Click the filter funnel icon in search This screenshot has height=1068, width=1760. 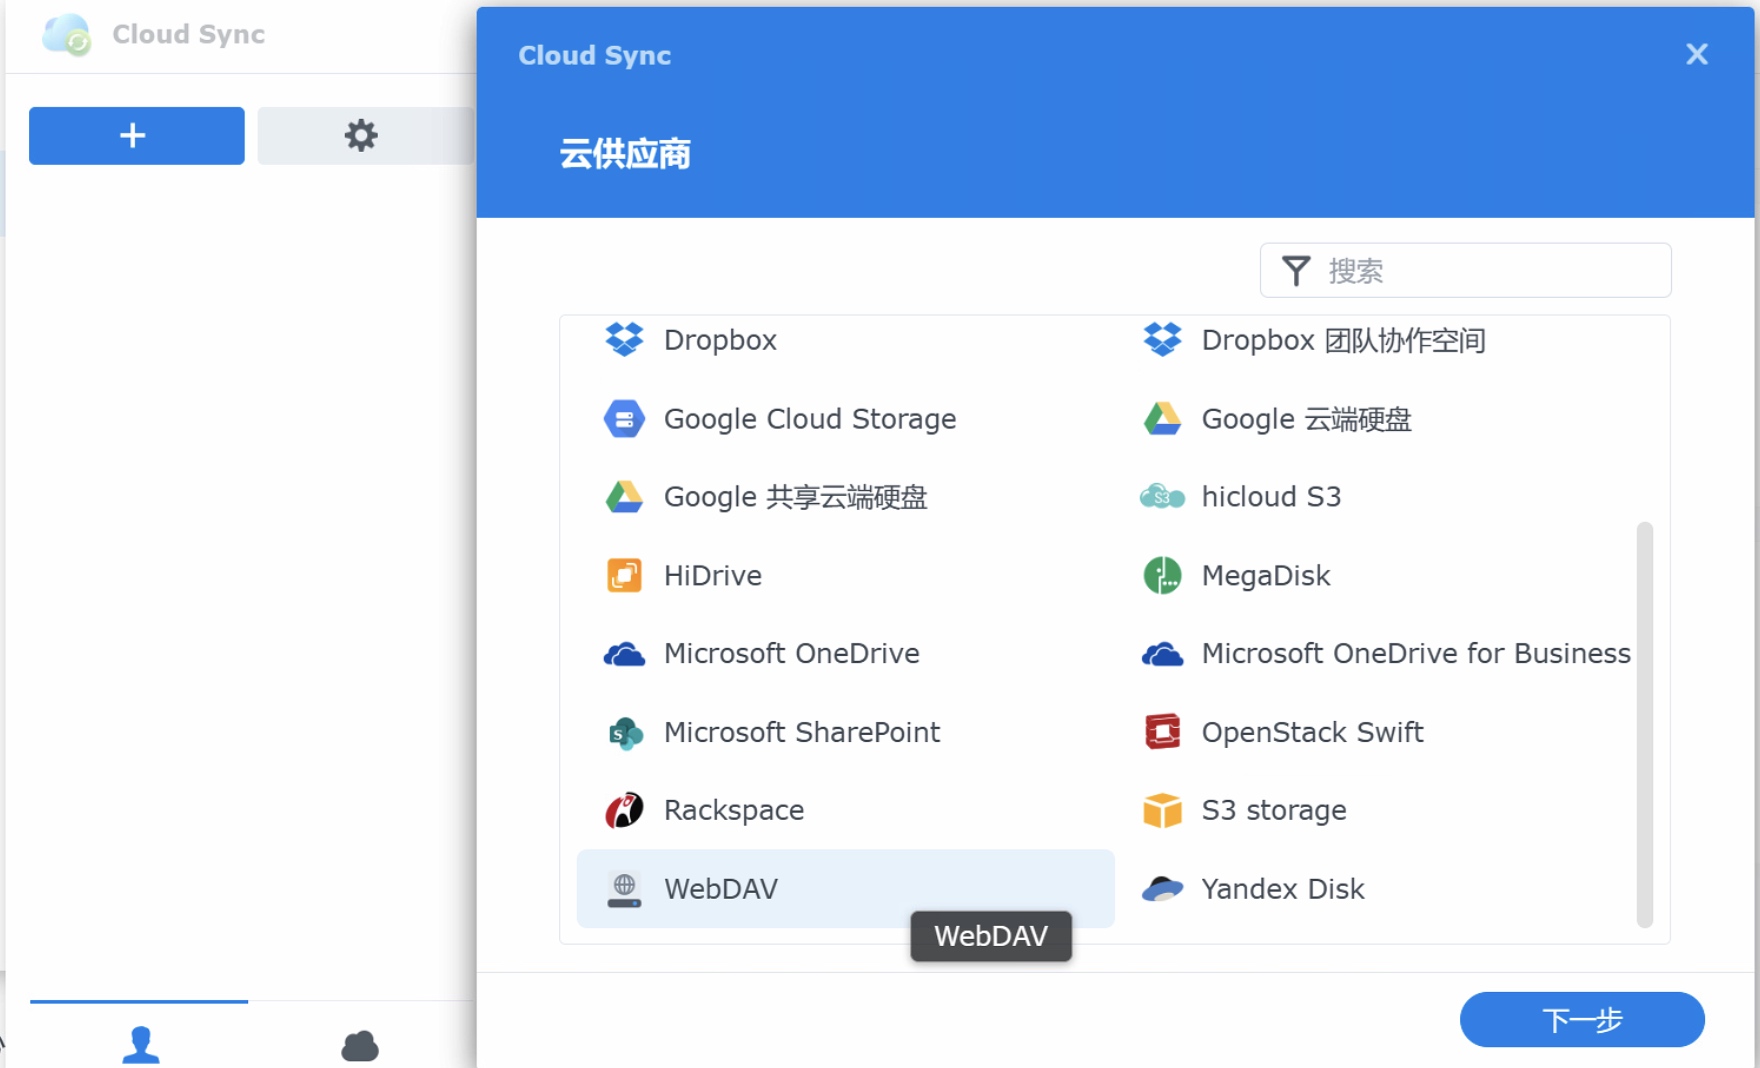tap(1296, 271)
